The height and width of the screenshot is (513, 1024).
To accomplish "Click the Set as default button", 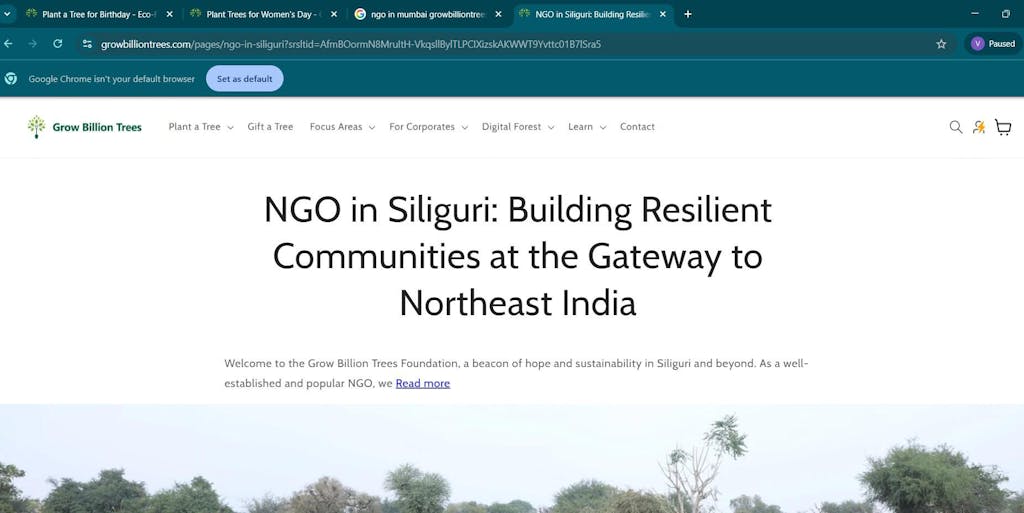I will pos(244,79).
